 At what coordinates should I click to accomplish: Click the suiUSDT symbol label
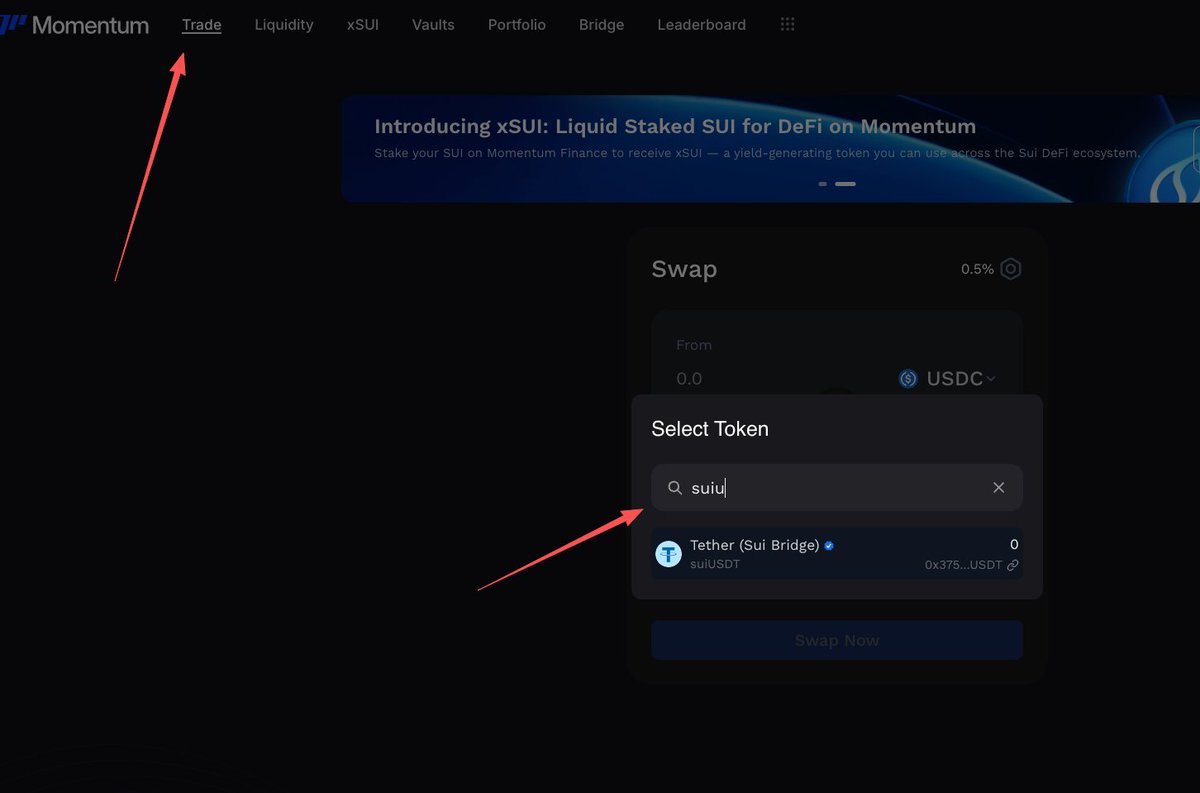pyautogui.click(x=715, y=564)
